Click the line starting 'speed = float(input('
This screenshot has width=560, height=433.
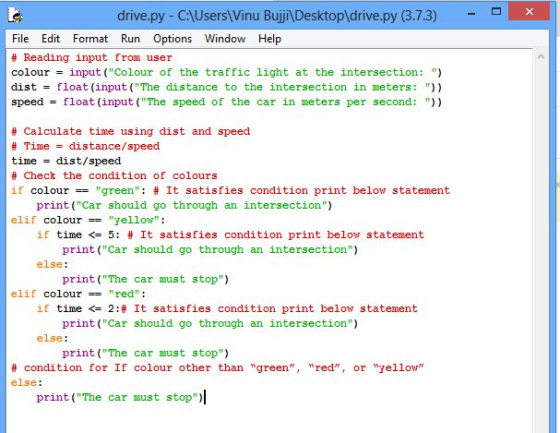pos(226,102)
